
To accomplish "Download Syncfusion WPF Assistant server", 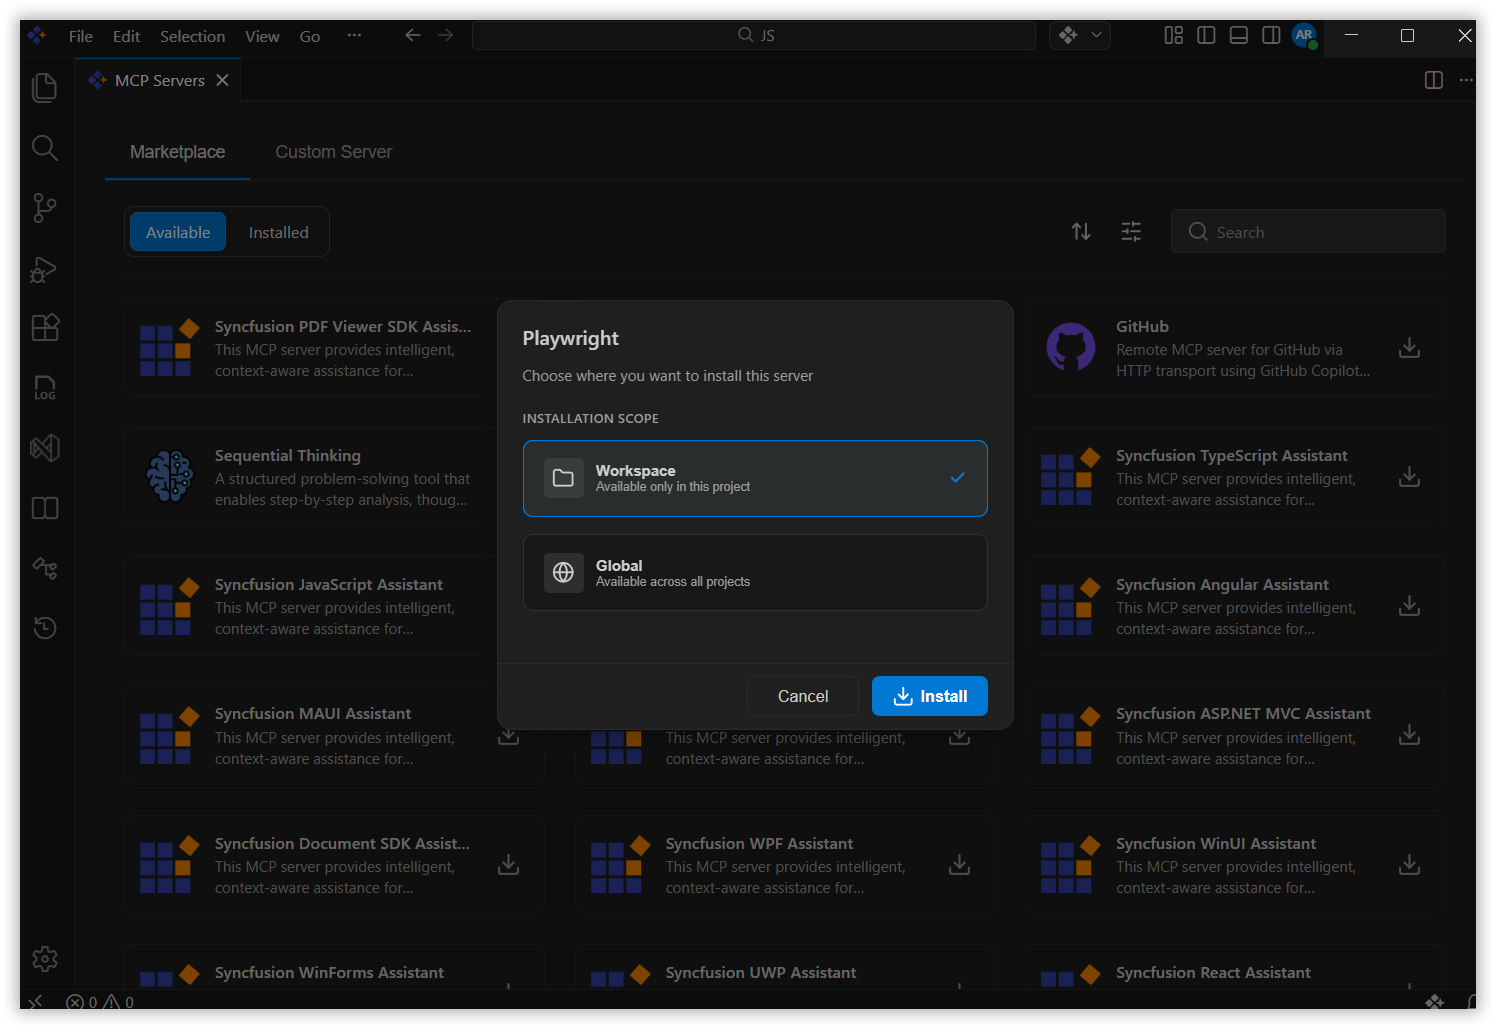I will pyautogui.click(x=959, y=864).
